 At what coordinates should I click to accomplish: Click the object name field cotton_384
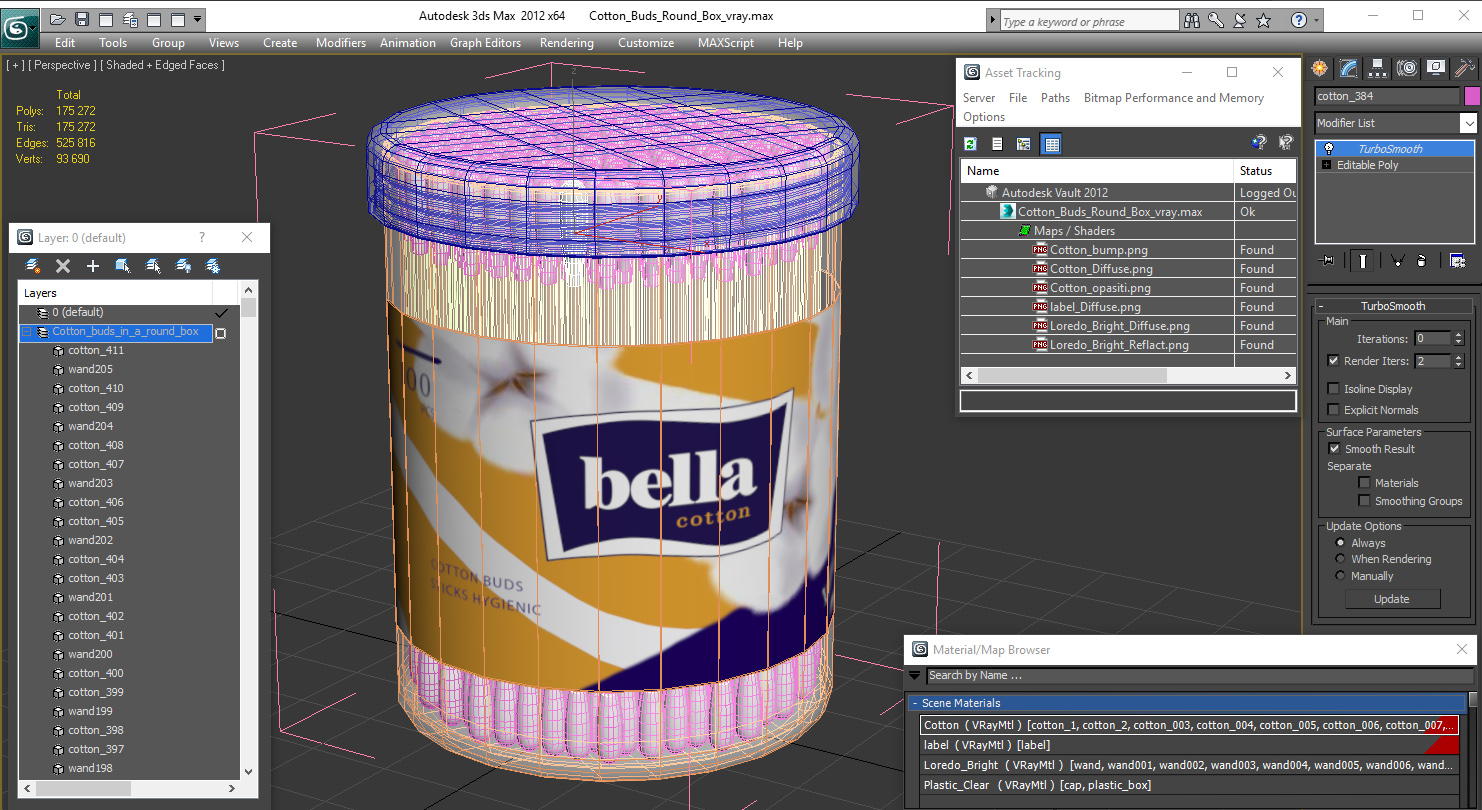click(1387, 96)
